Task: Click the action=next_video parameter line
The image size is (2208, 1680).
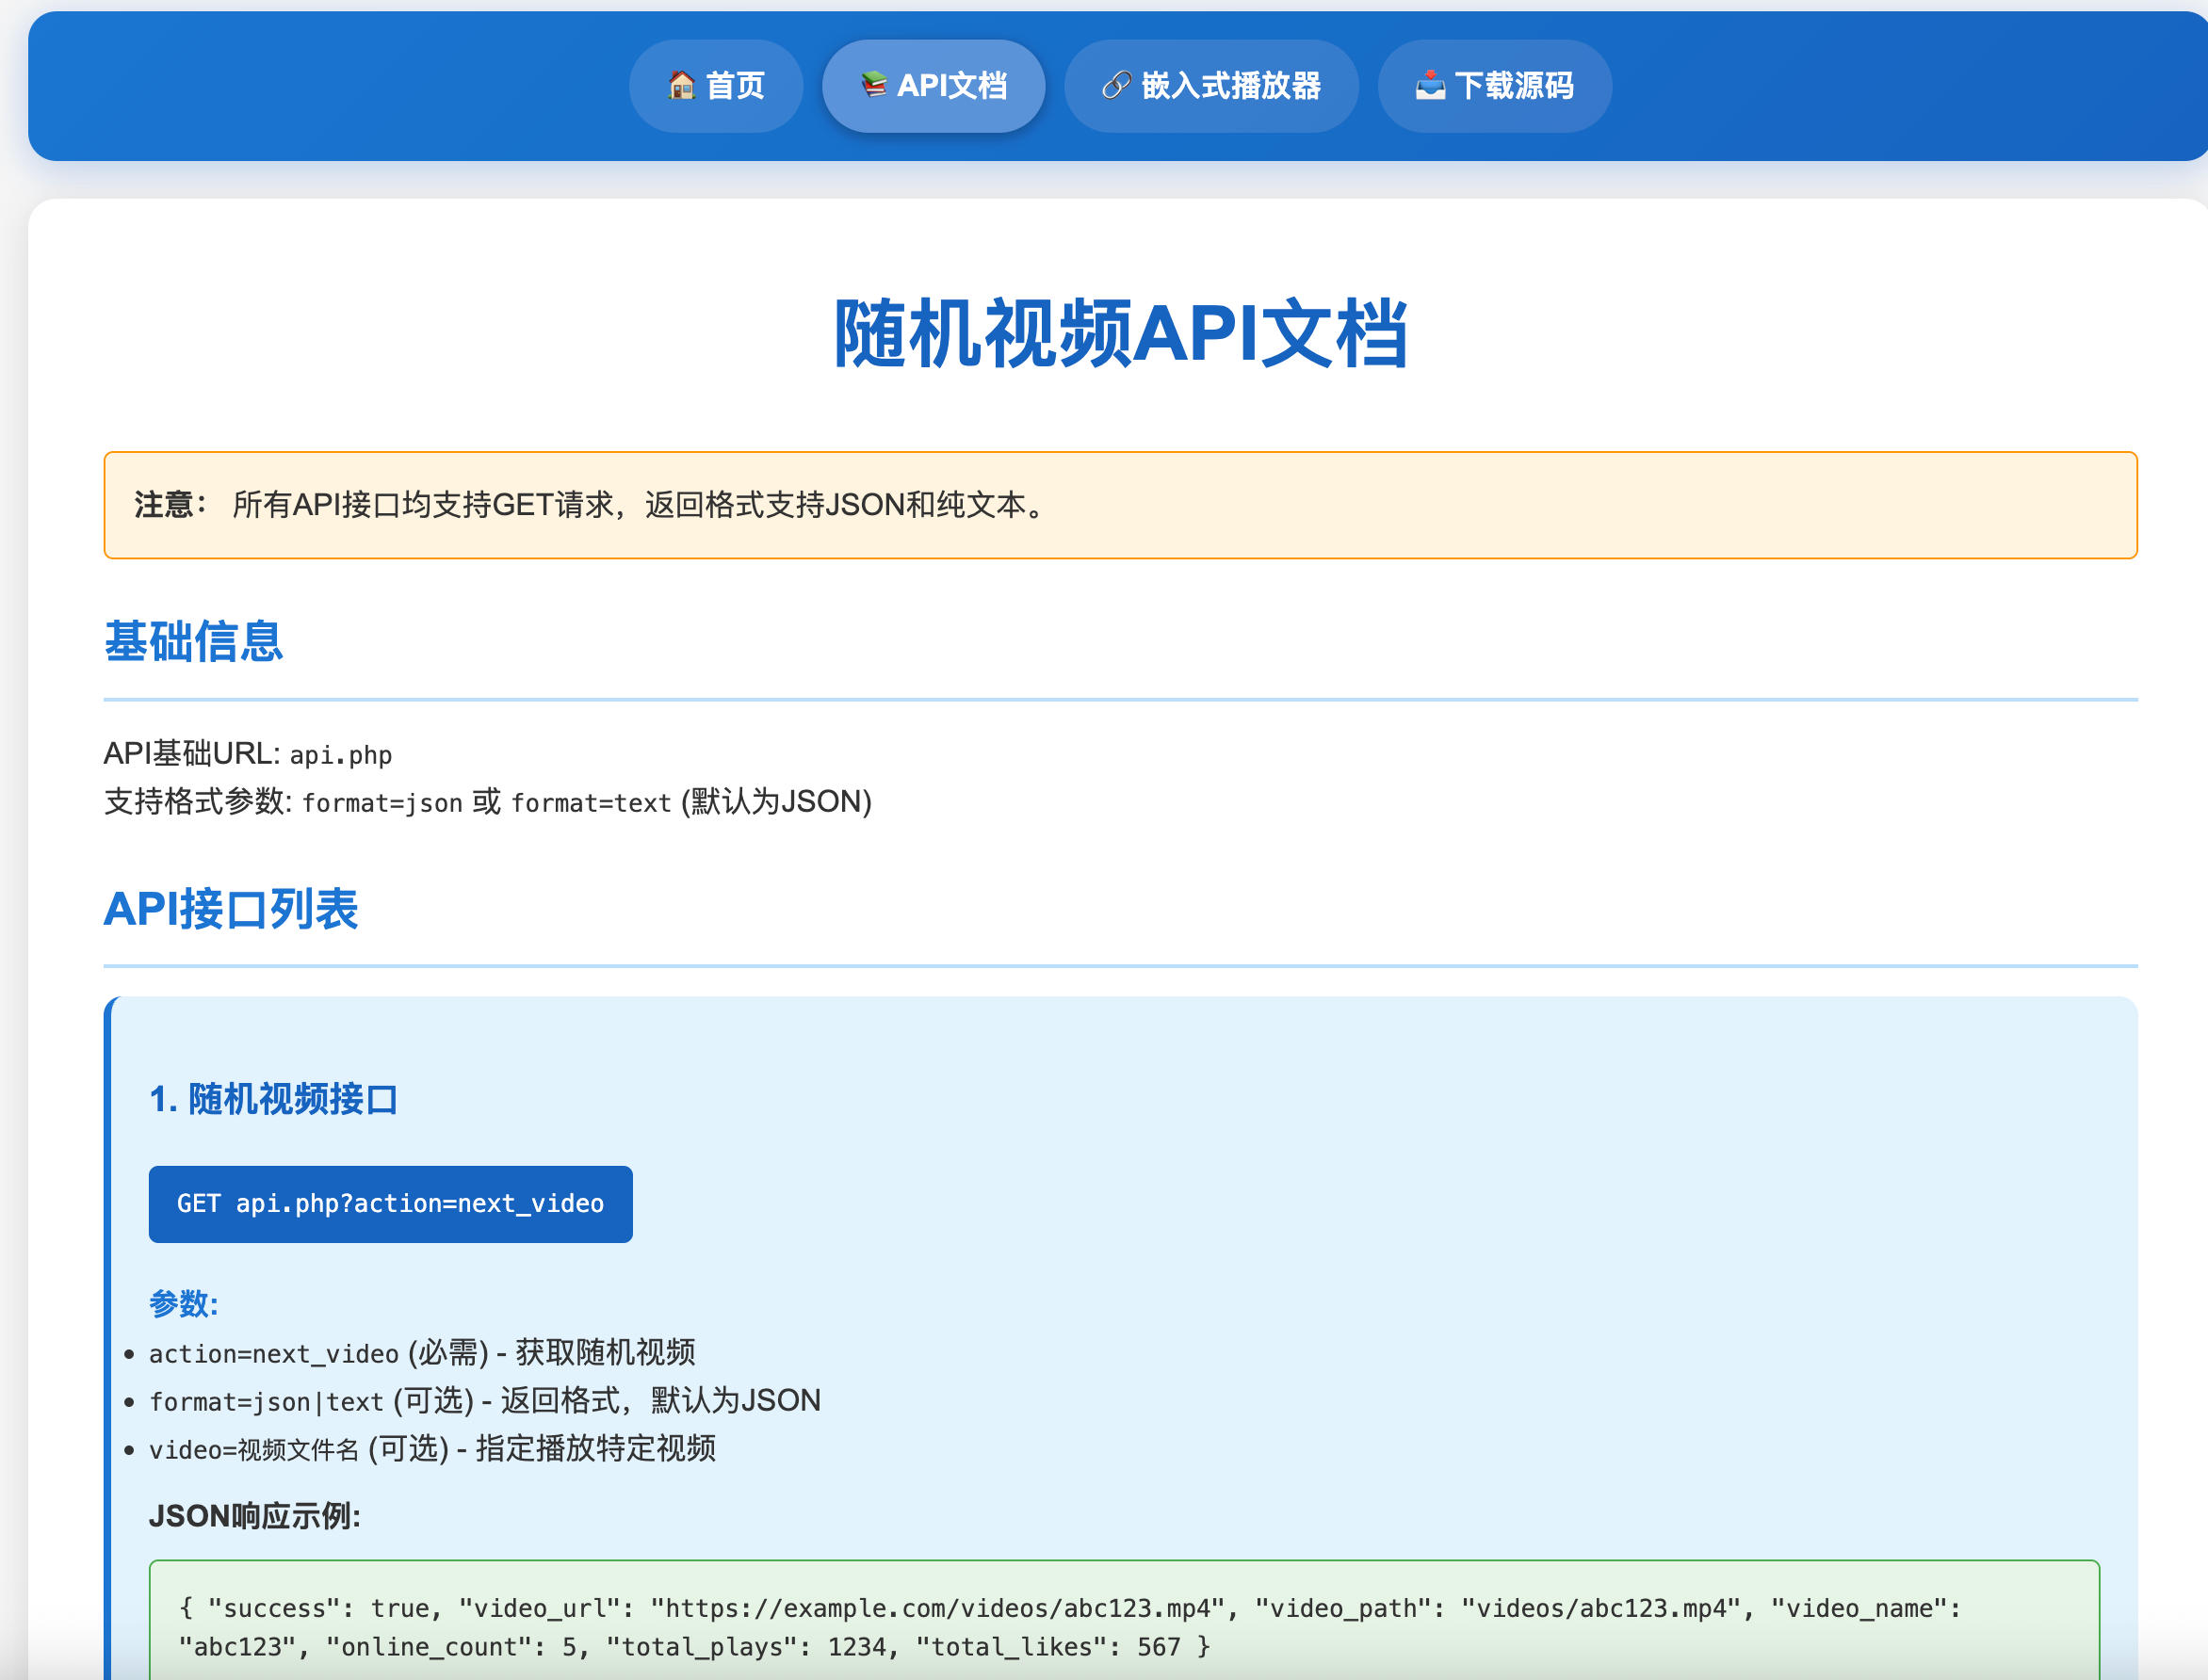Action: coord(422,1353)
